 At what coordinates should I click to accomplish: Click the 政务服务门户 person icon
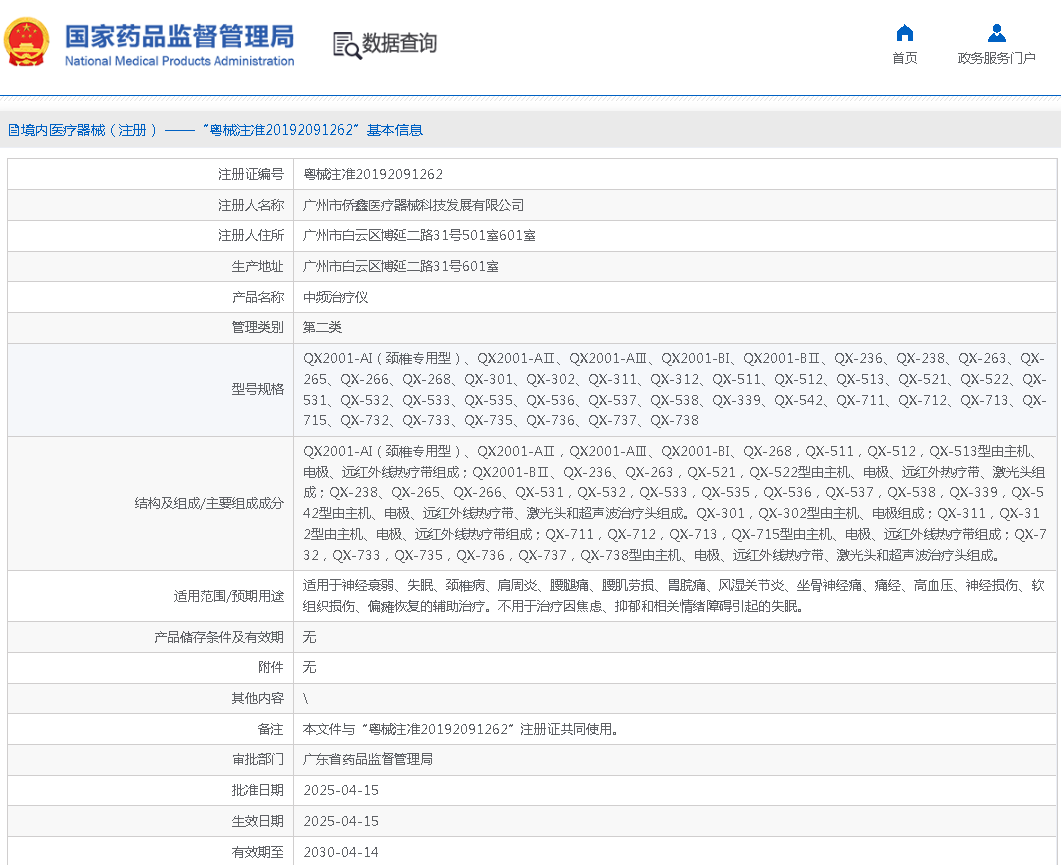click(x=996, y=33)
